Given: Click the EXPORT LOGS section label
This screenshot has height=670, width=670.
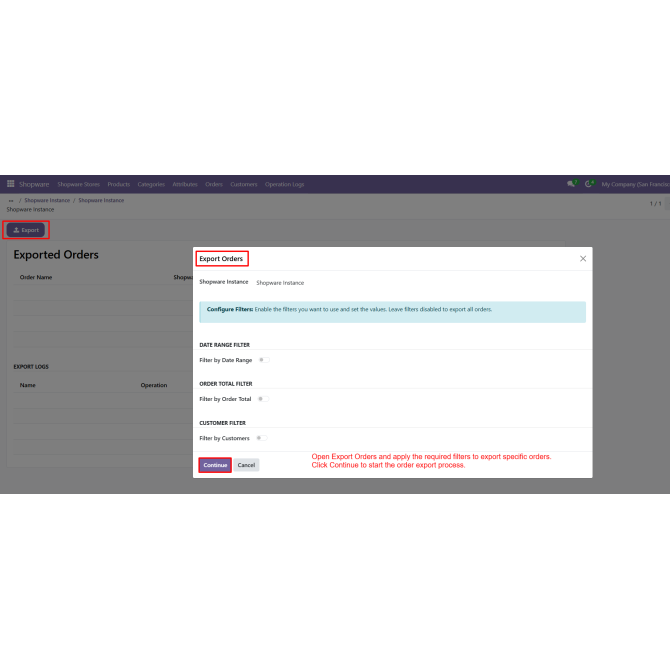Looking at the screenshot, I should (31, 367).
